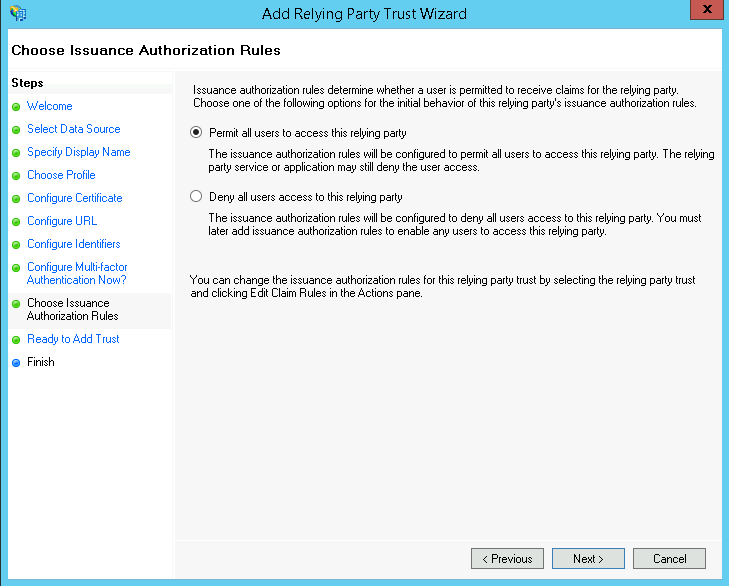Go to Ready to Add Trust step
Screen dimensions: 729x586
click(73, 339)
